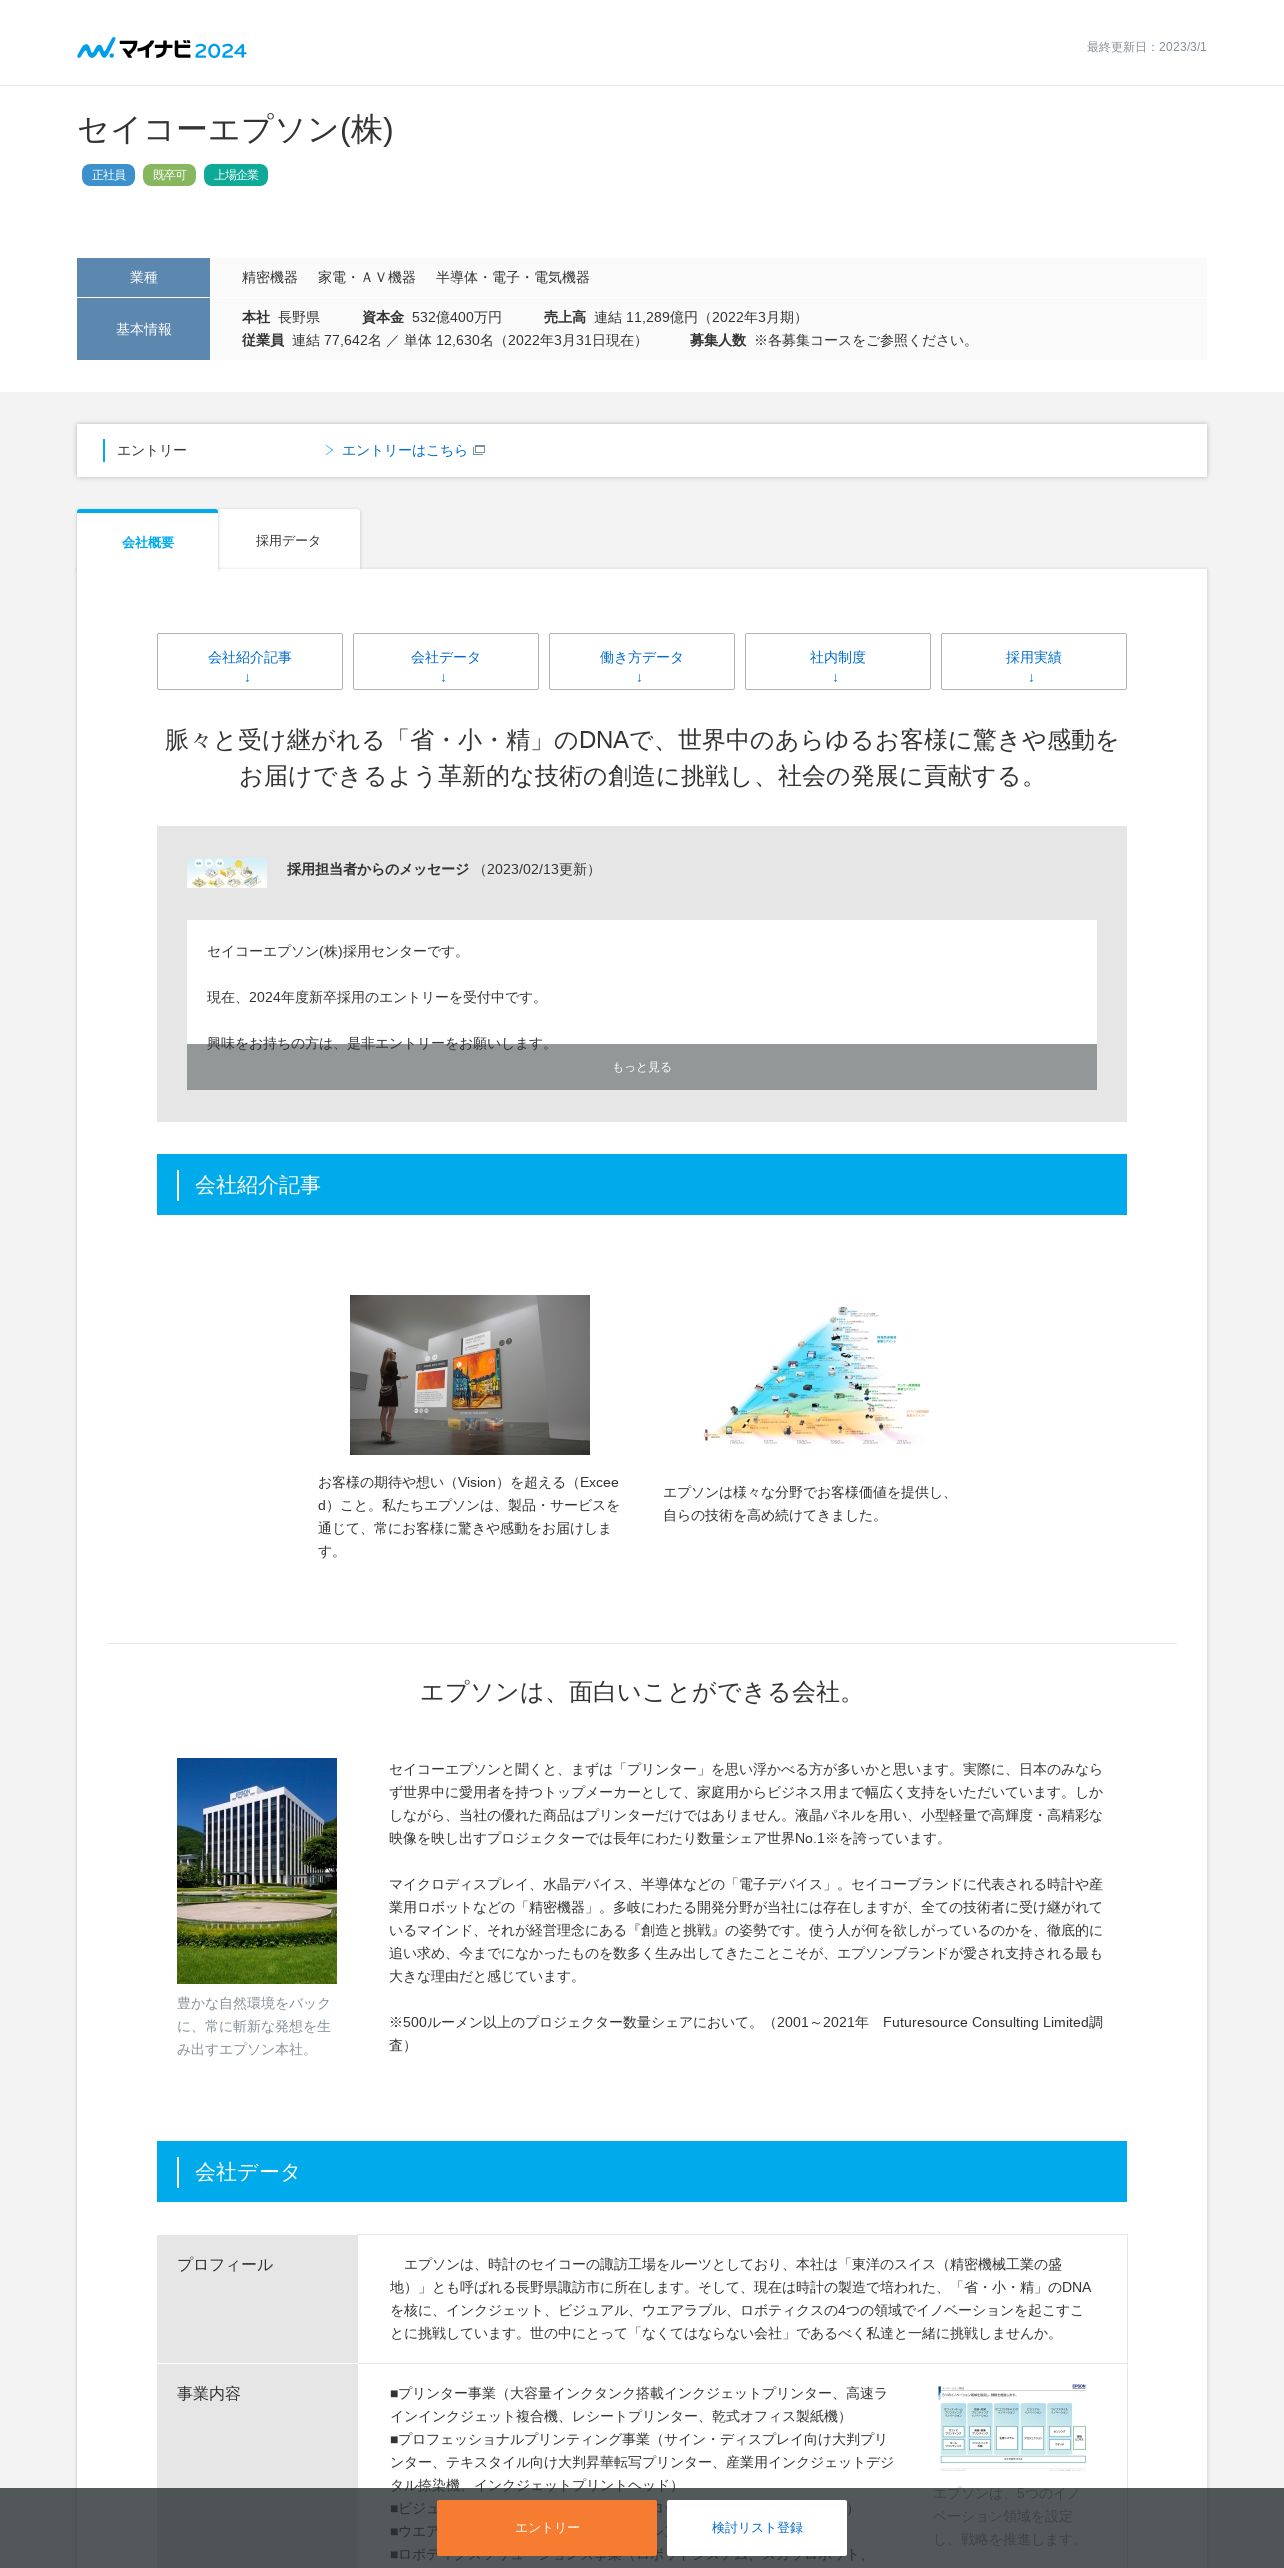Click the 最終更新日：2023/3/1 text
The height and width of the screenshot is (2568, 1284).
coord(1146,47)
